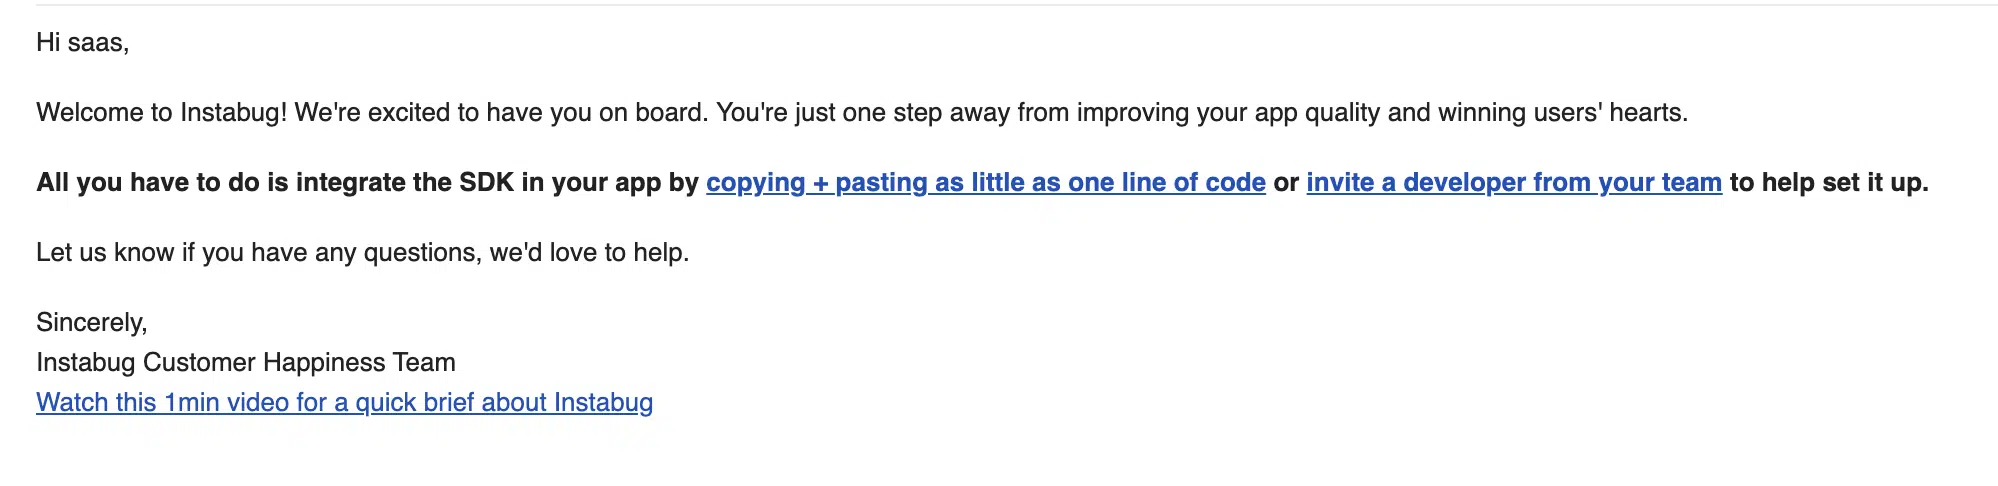Click the 'Instabug Customer Happiness Team' signature
Image resolution: width=1998 pixels, height=486 pixels.
pyautogui.click(x=246, y=363)
